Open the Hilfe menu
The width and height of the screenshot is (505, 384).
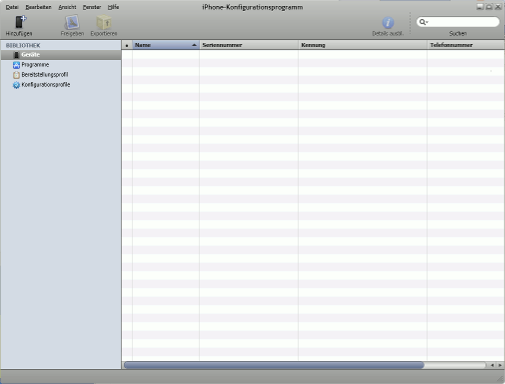pos(113,7)
